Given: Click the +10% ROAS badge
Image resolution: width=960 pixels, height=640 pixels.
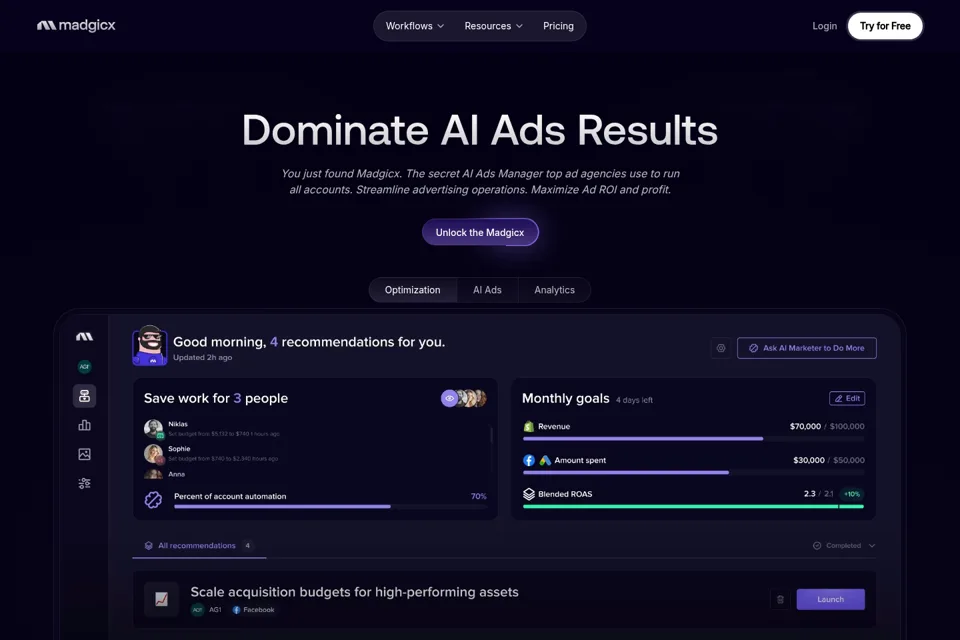Looking at the screenshot, I should (852, 494).
